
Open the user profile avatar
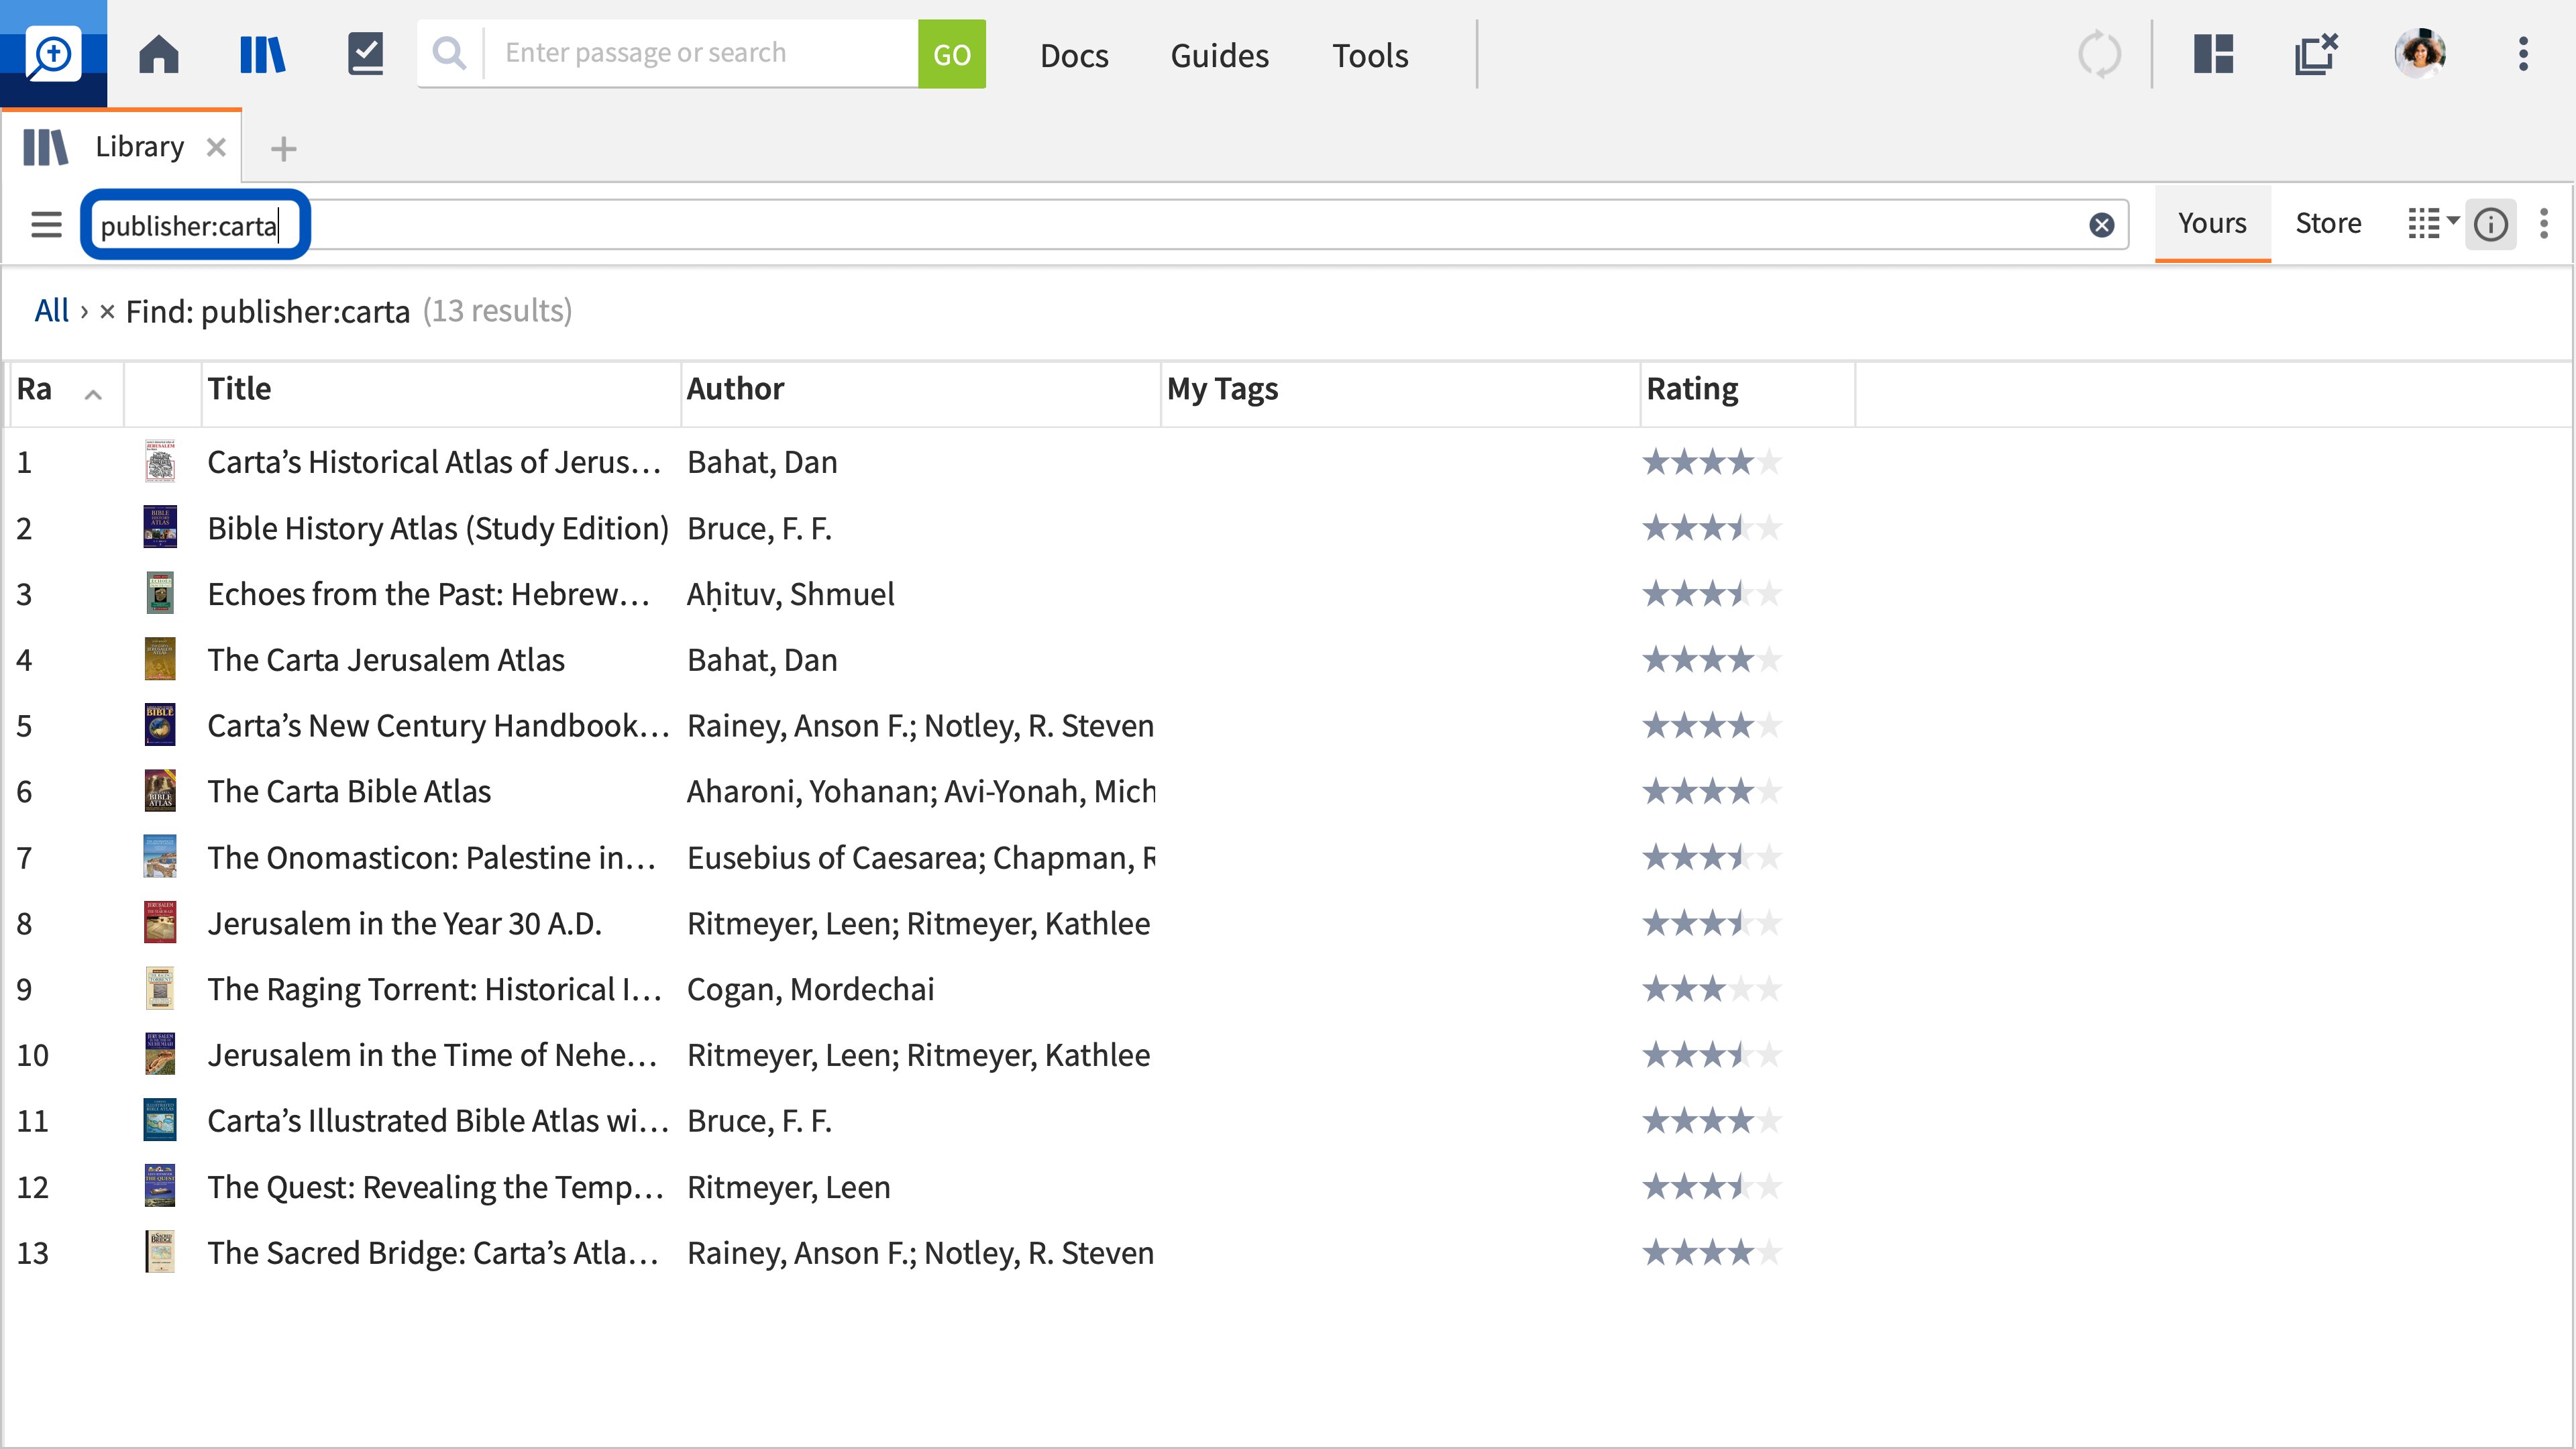[x=2420, y=53]
